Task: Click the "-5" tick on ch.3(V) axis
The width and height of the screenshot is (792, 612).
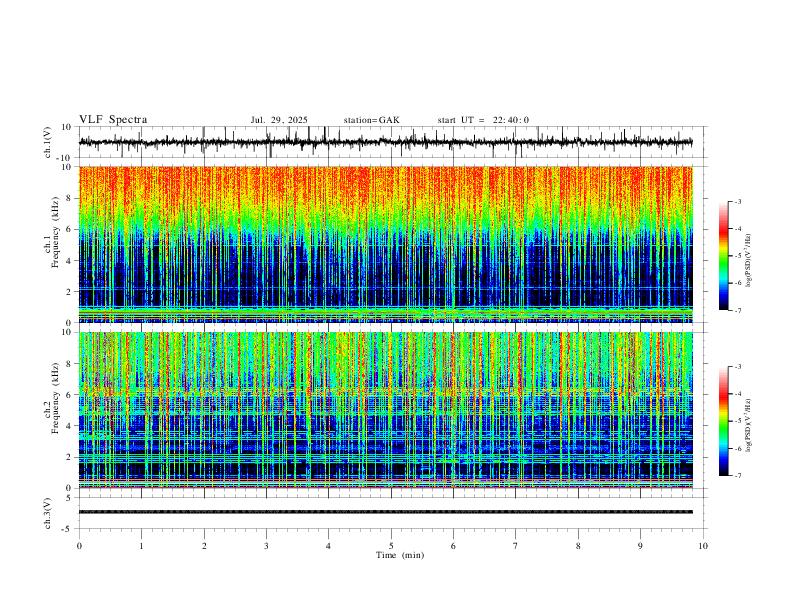Action: [x=68, y=529]
